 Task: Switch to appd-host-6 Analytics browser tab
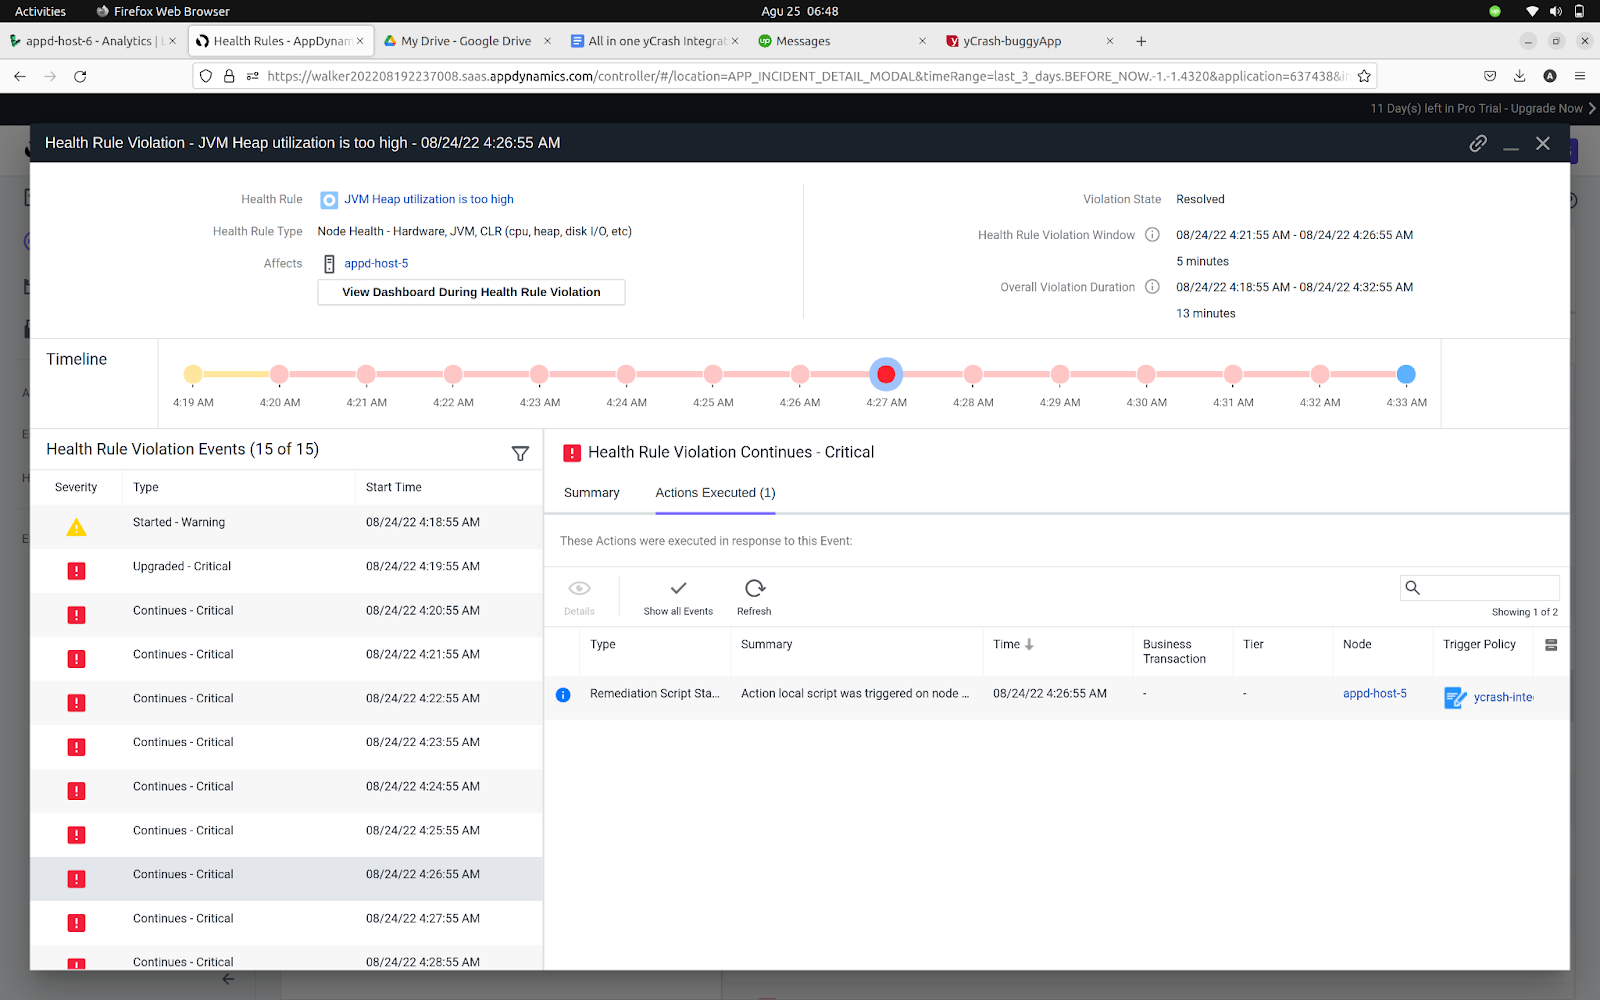92,41
